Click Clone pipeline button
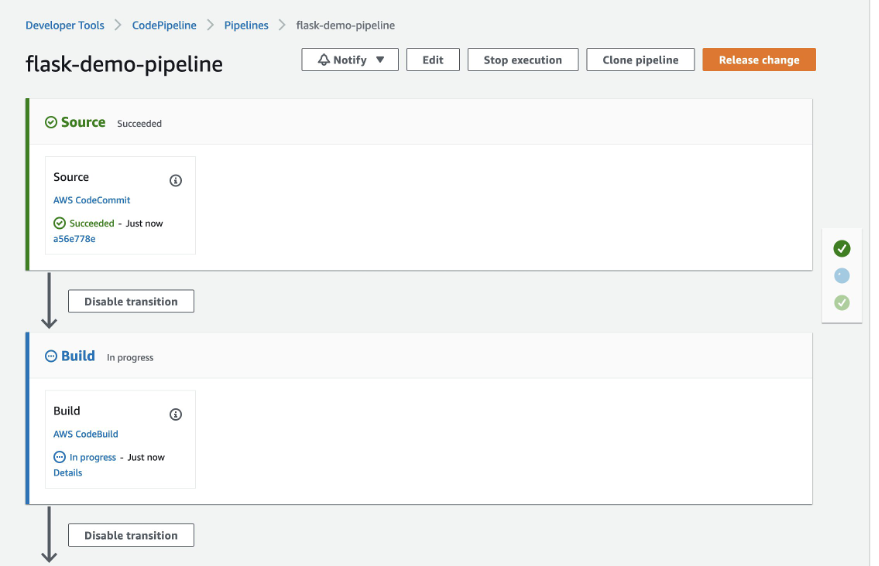The image size is (879, 566). point(640,60)
